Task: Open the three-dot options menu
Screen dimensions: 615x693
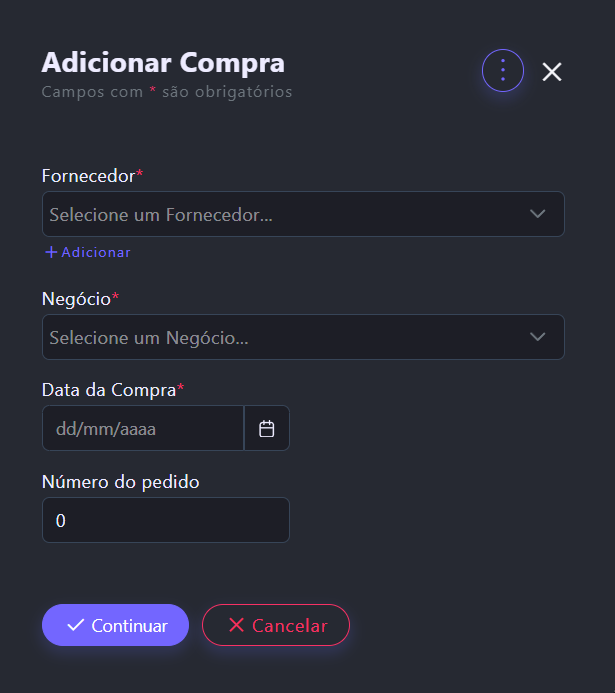Action: [503, 71]
